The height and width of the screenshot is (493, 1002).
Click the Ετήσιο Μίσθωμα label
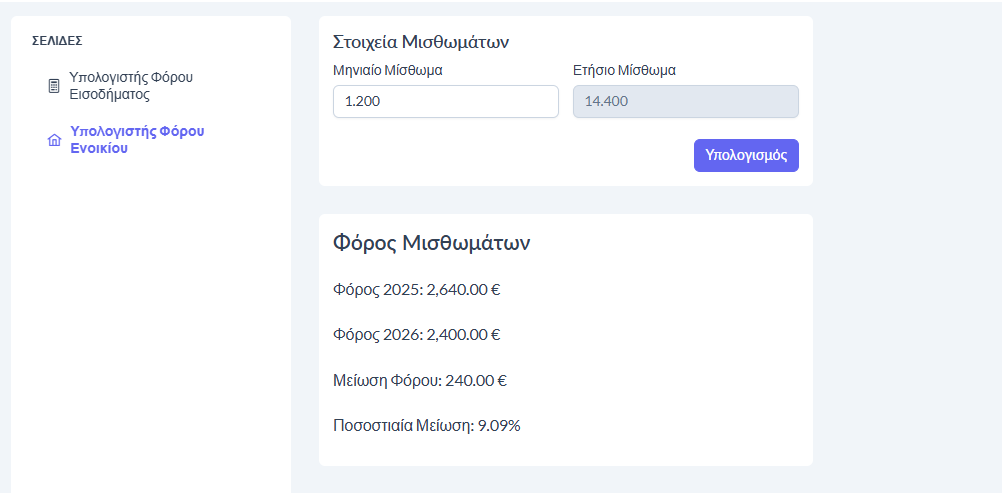pyautogui.click(x=624, y=71)
